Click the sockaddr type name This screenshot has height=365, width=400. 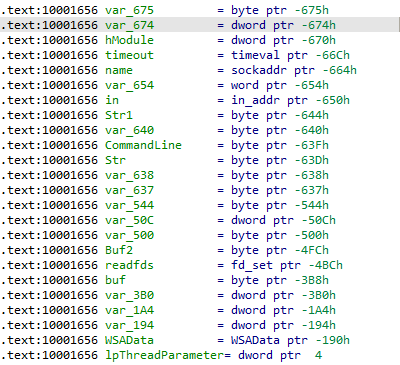(259, 70)
